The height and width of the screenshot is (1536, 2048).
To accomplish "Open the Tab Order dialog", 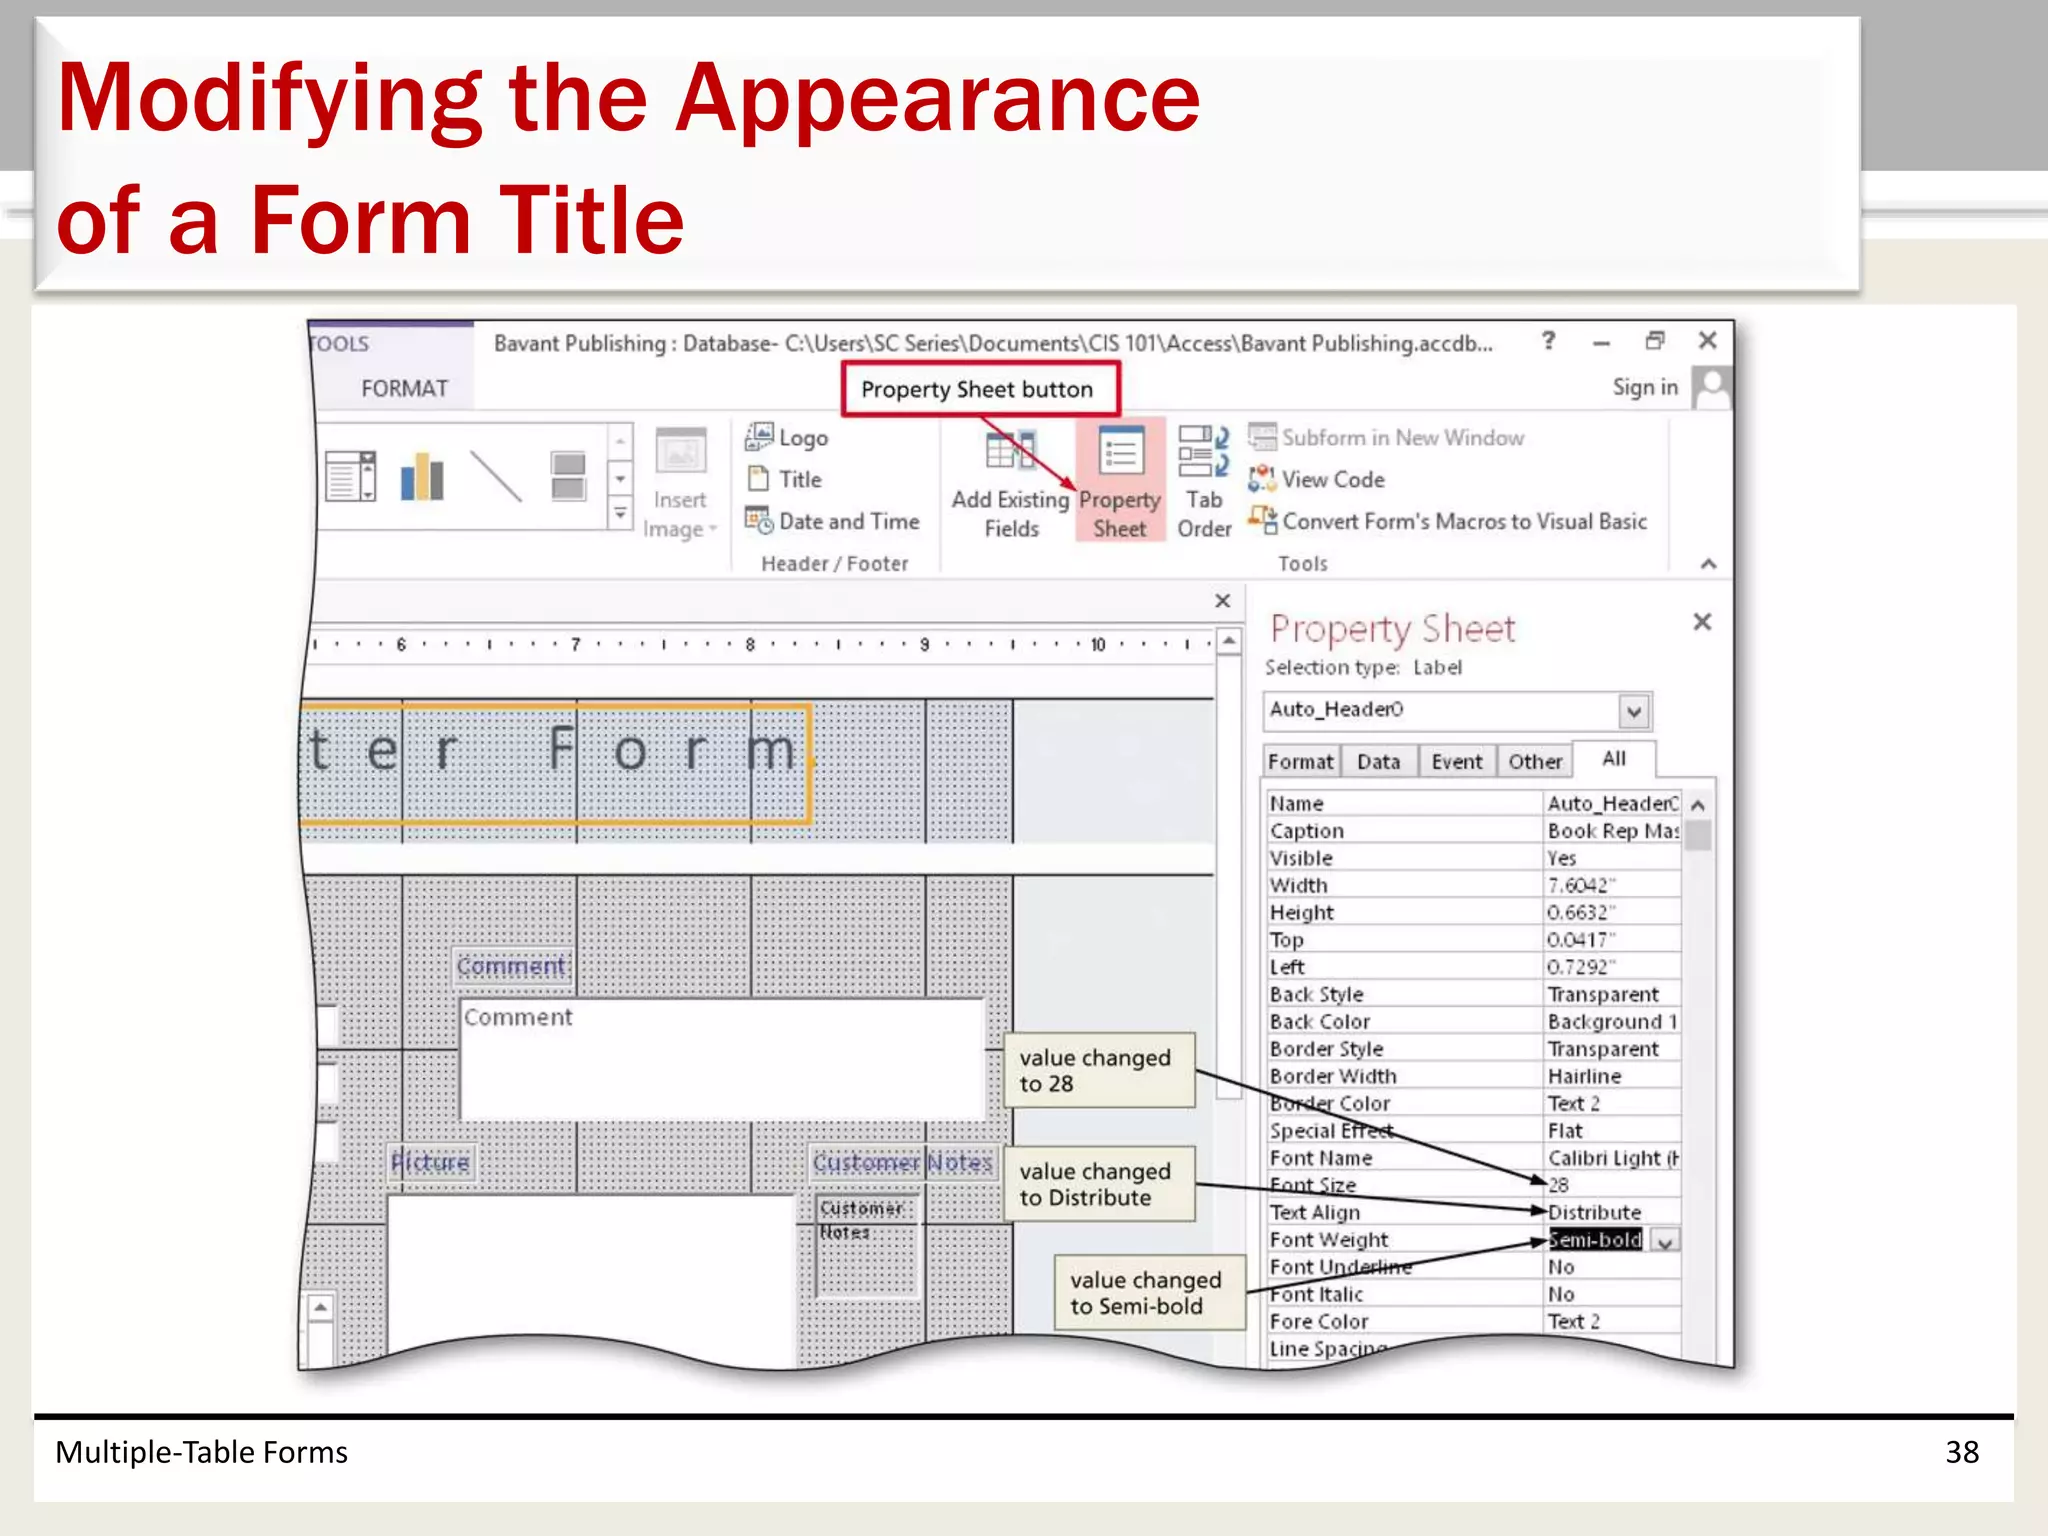I will 1204,484.
